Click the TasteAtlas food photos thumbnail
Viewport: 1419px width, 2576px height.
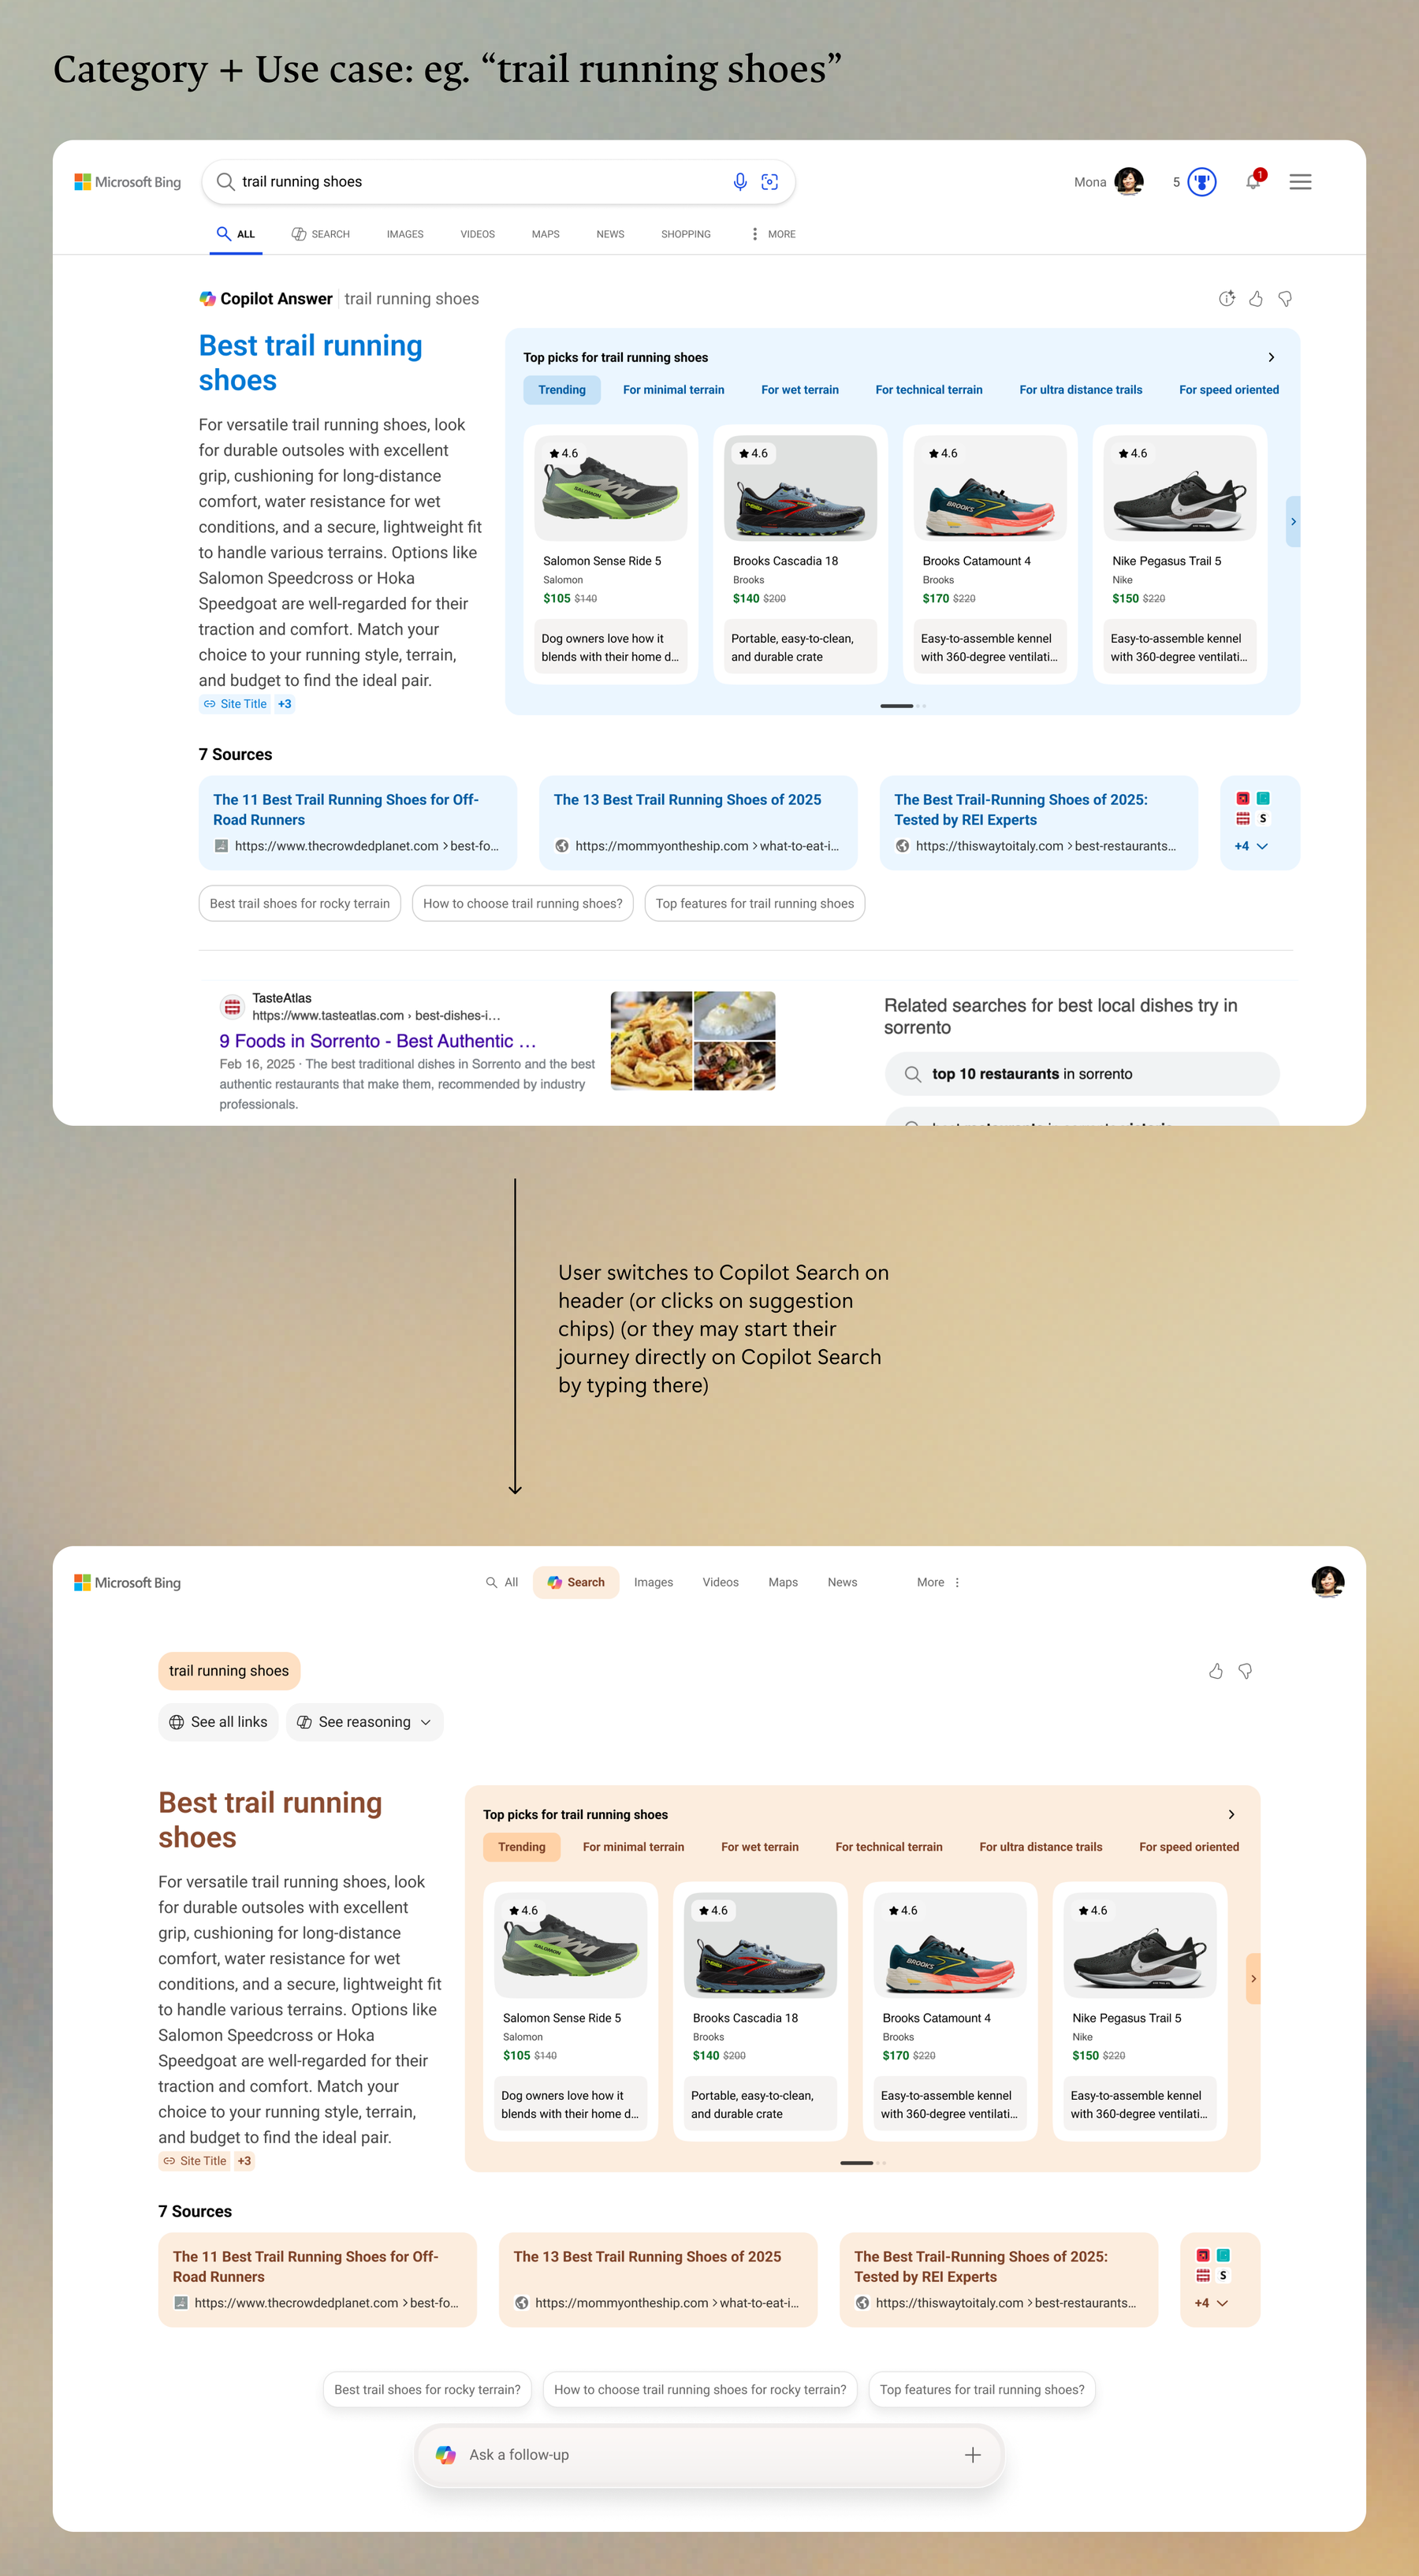point(692,1040)
